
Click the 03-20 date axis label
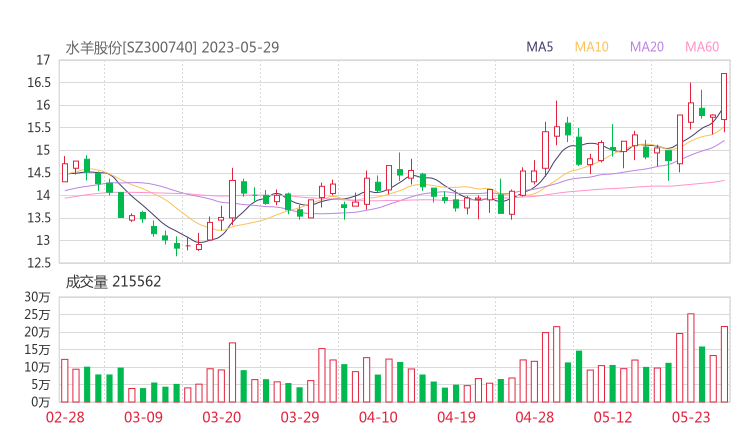[x=222, y=417]
